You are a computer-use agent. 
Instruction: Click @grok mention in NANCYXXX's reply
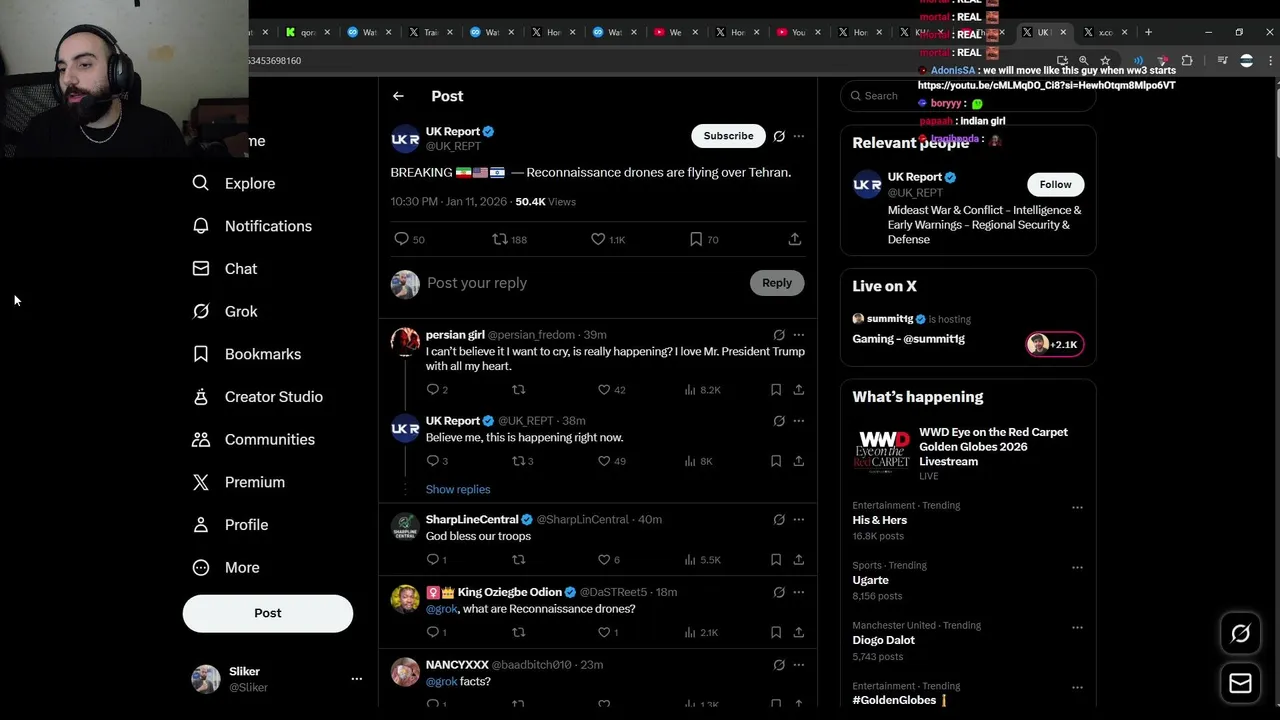[441, 682]
